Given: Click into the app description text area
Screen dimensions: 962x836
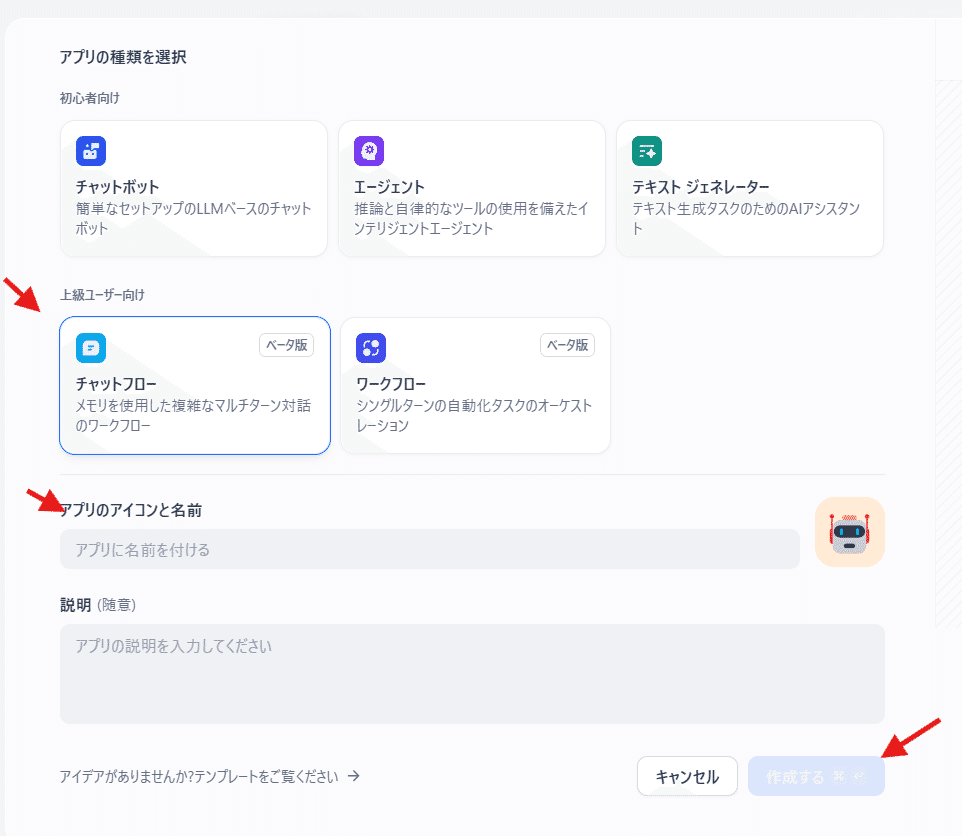Looking at the screenshot, I should (x=471, y=673).
